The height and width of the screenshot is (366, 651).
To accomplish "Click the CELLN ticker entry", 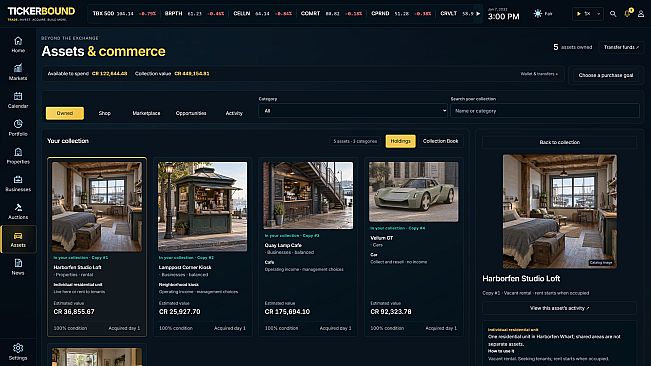I will [262, 14].
